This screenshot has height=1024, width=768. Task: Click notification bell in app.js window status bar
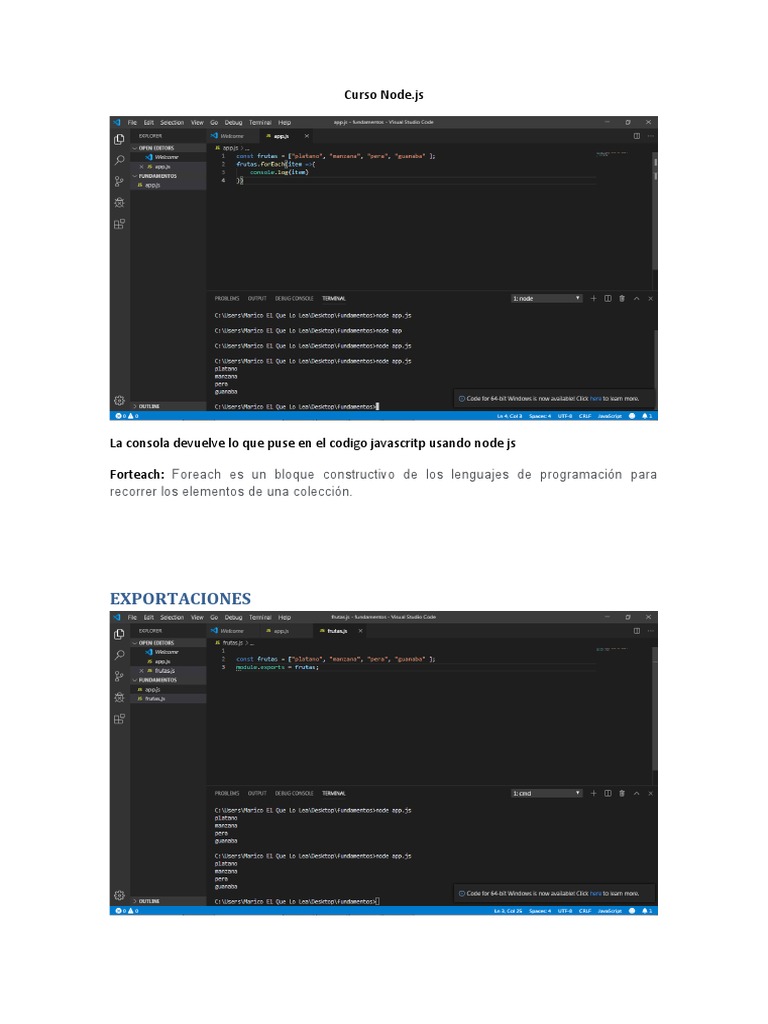point(647,416)
